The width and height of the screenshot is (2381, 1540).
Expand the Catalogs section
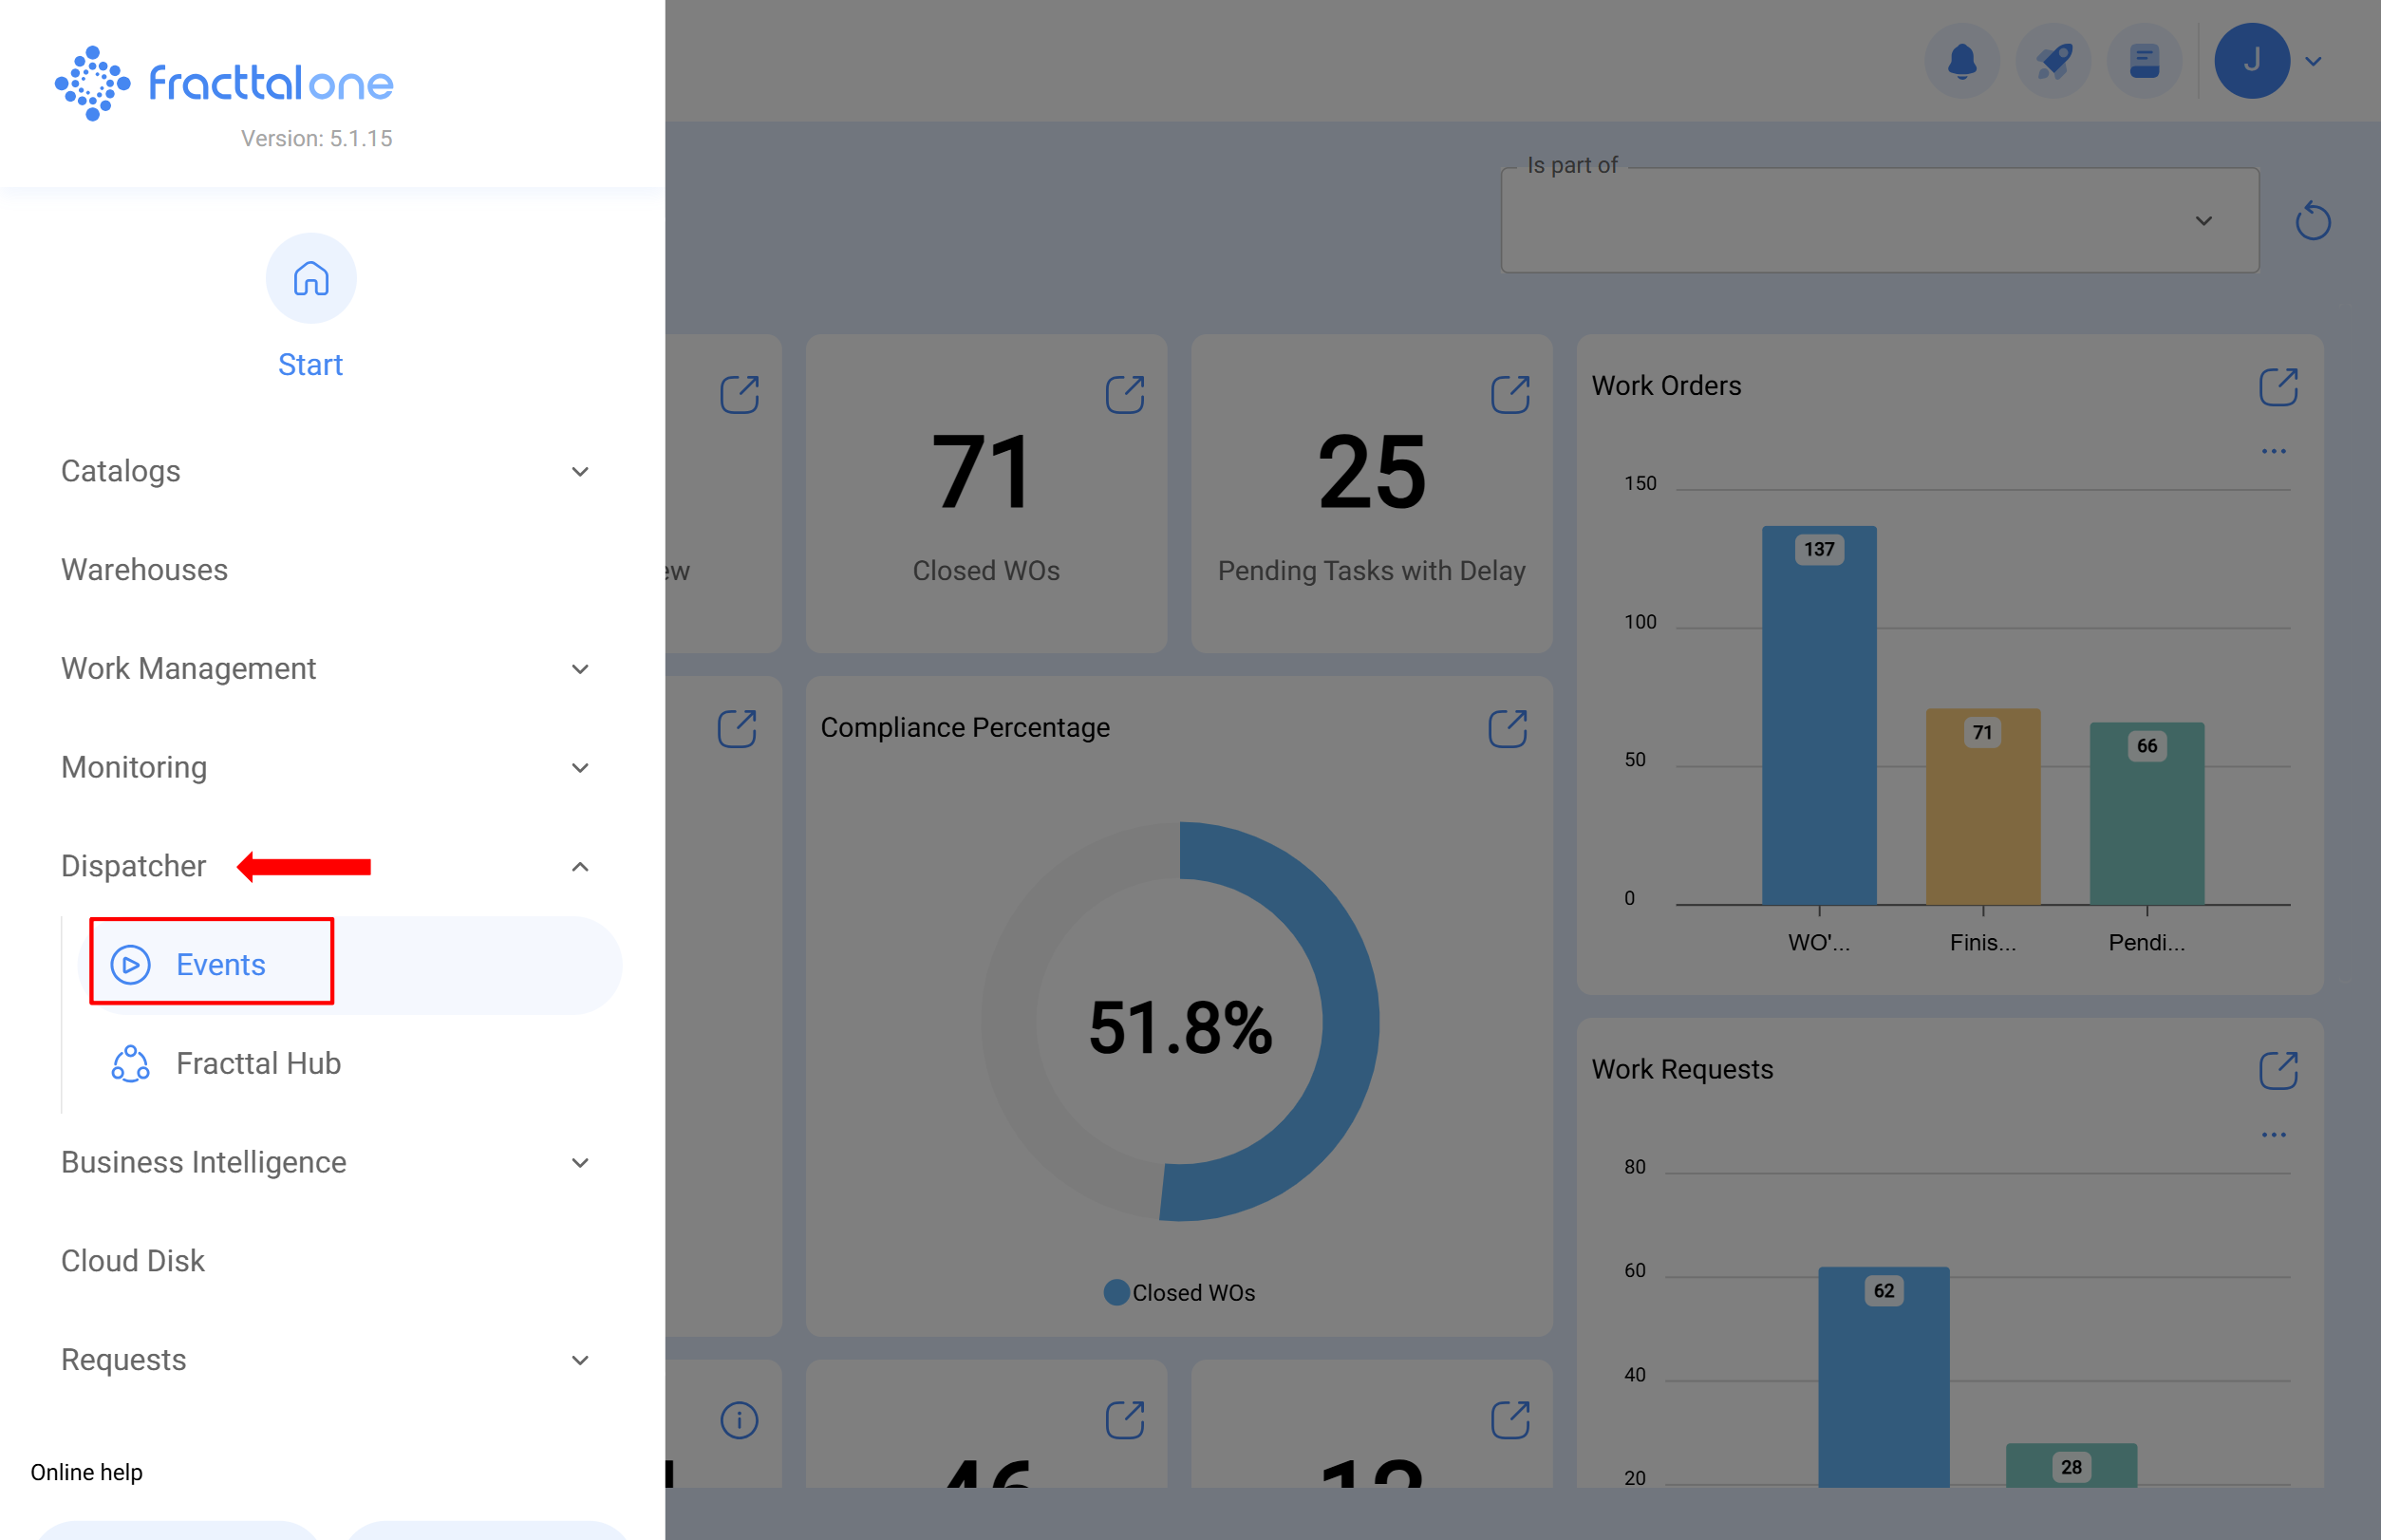tap(580, 471)
